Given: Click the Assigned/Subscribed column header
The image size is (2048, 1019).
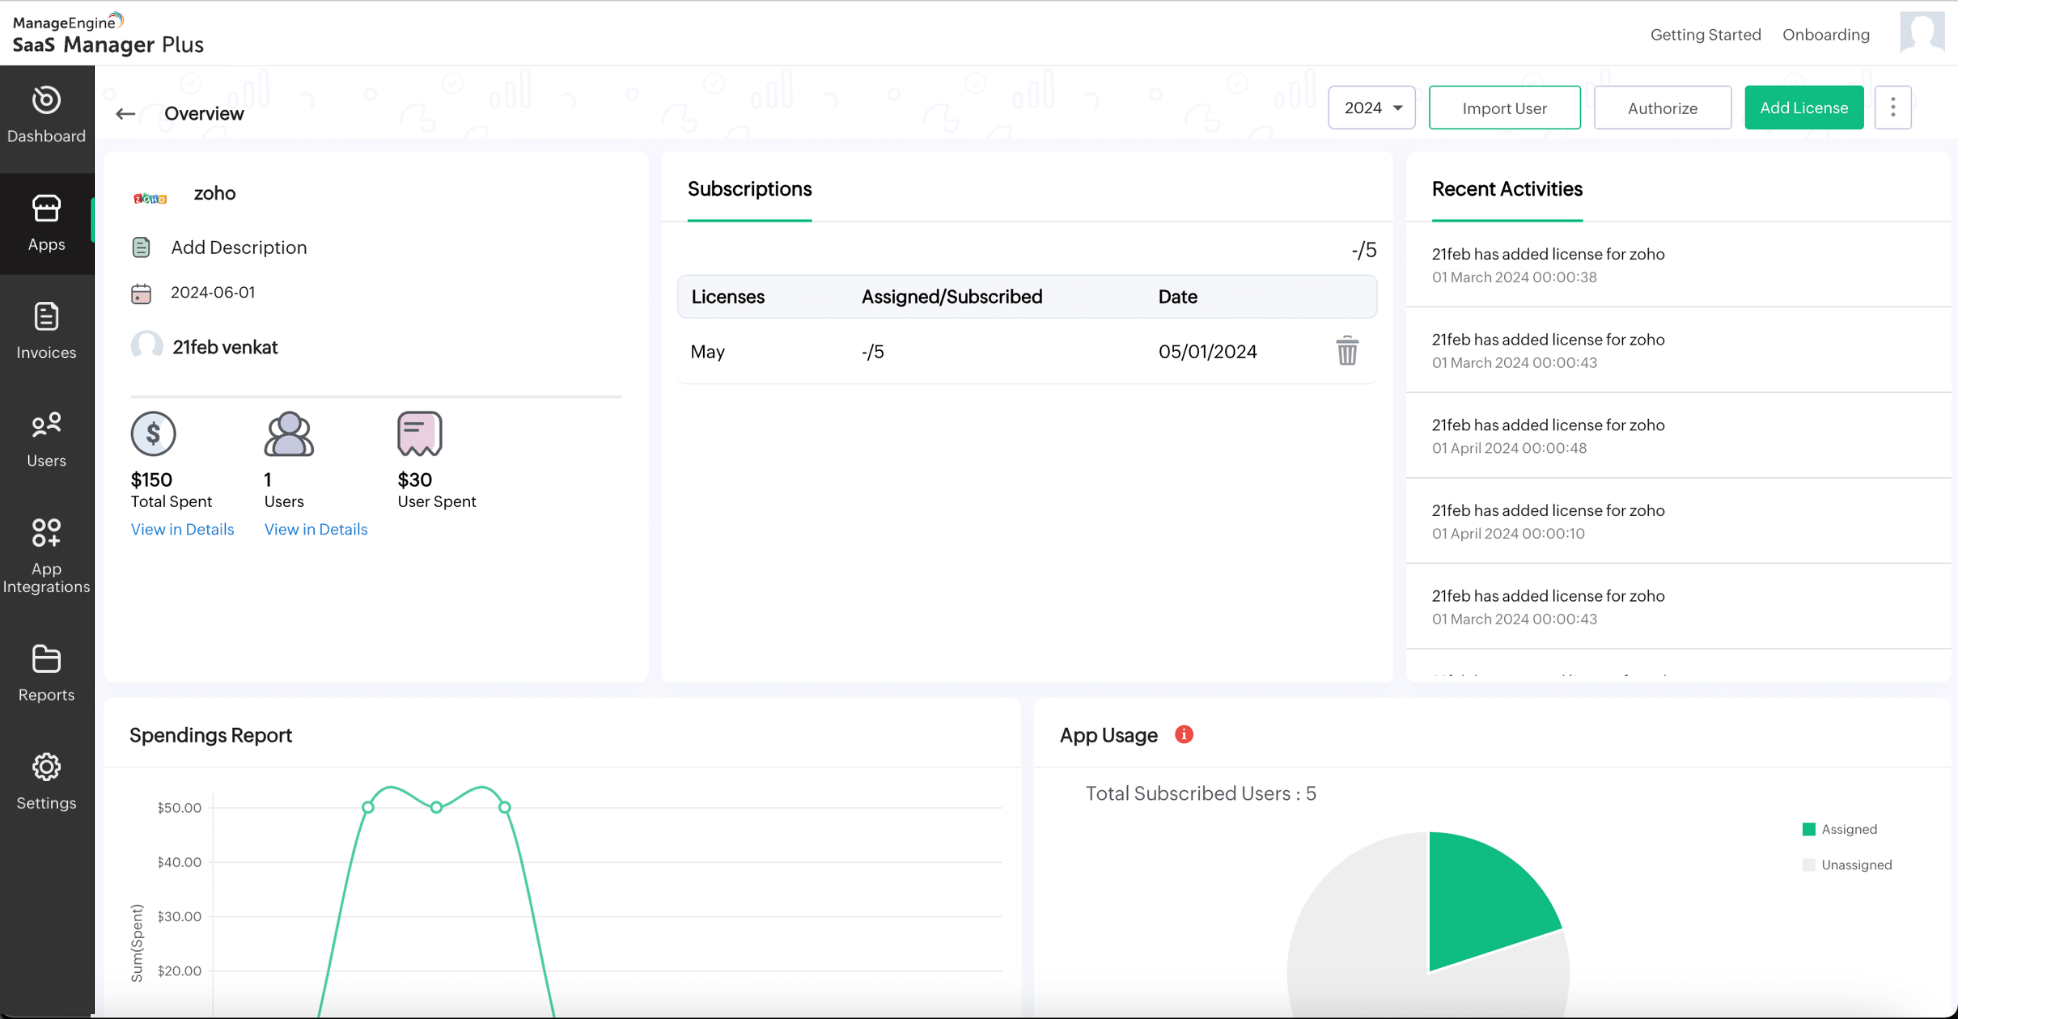Looking at the screenshot, I should pos(952,297).
